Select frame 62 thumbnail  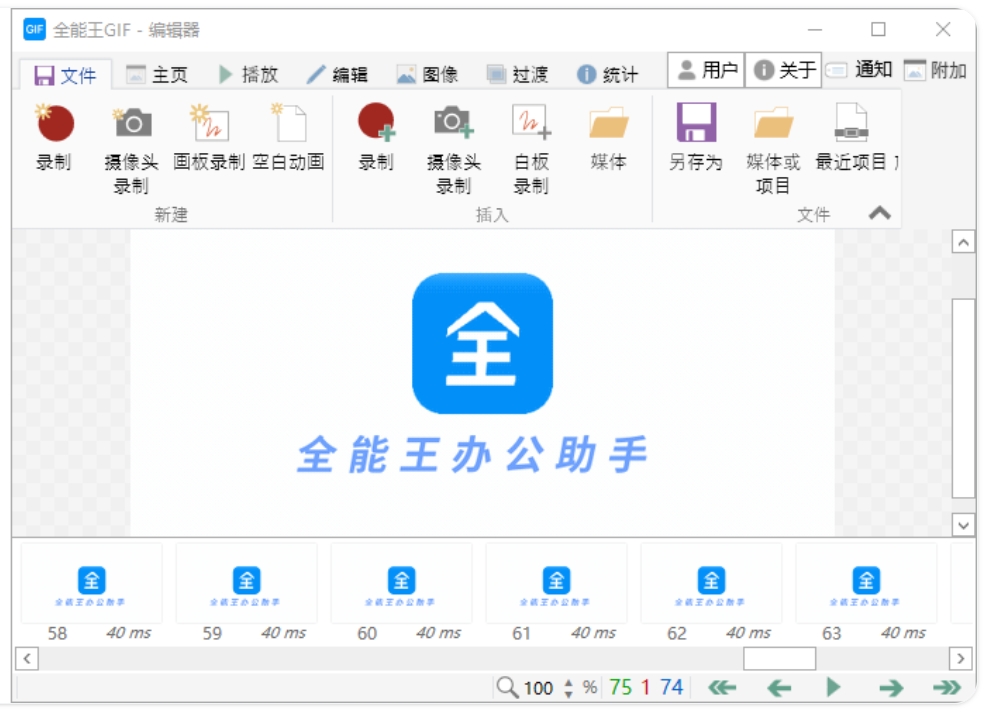tap(711, 583)
